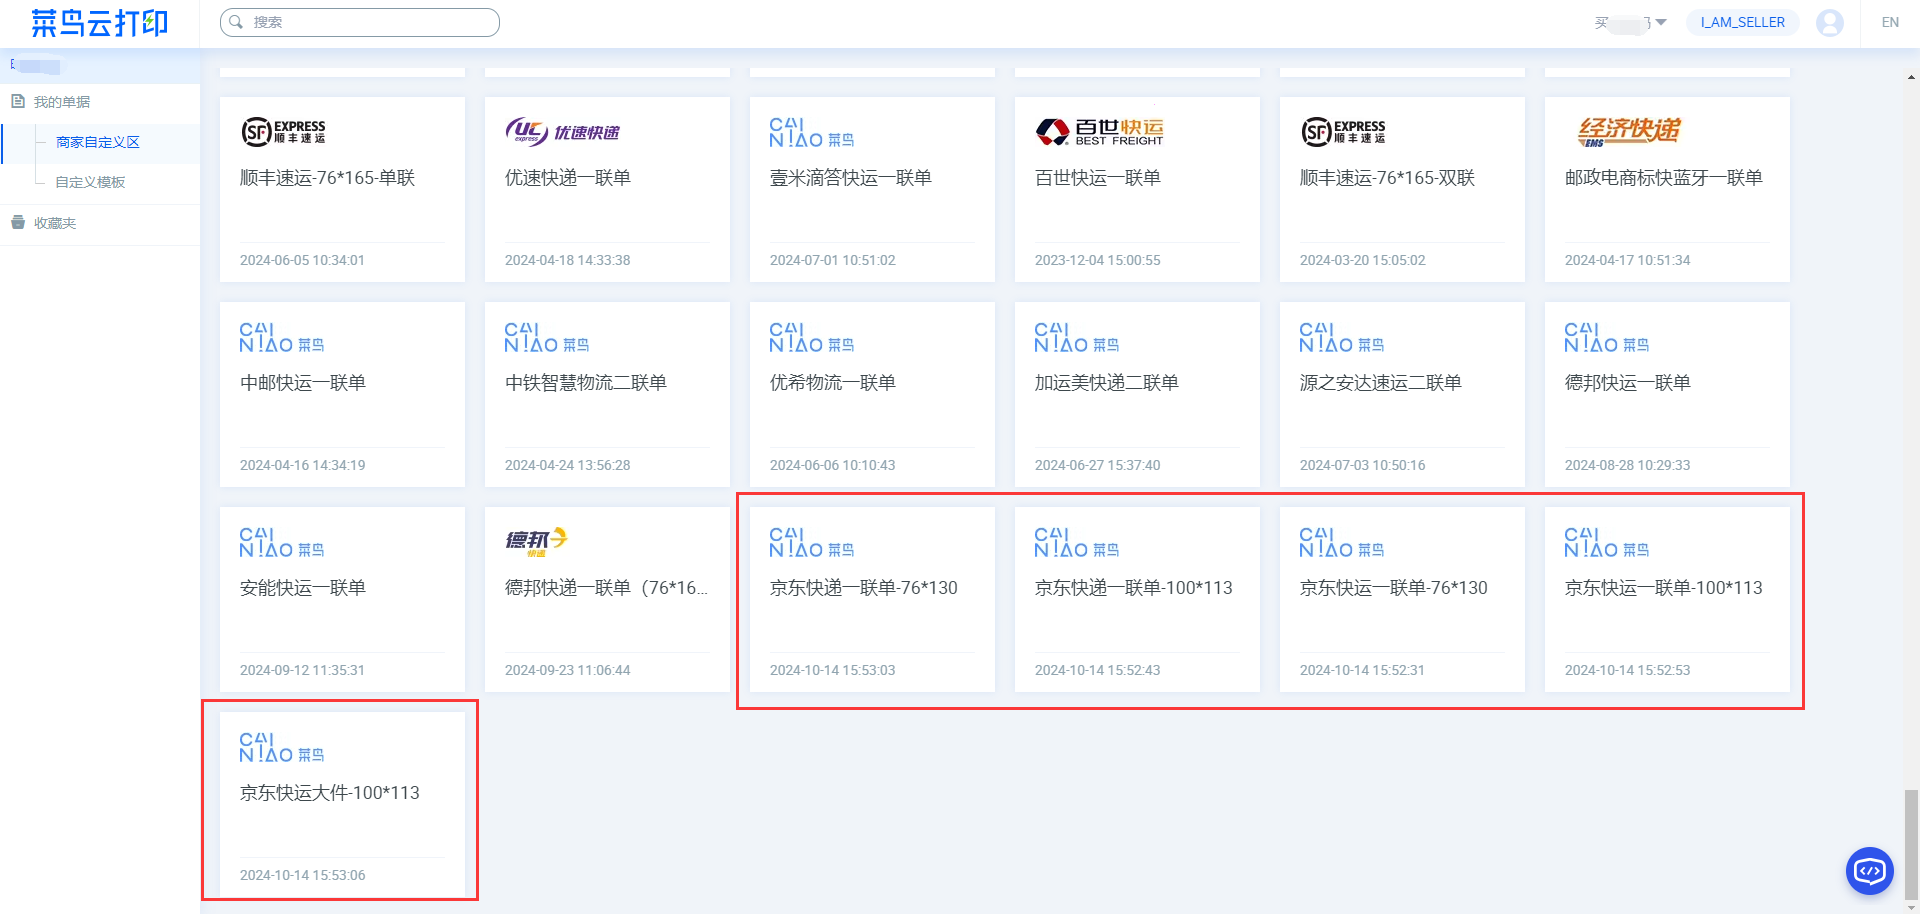The image size is (1920, 914).
Task: Click Cainiao logo on 京东快运 100*113 card
Action: click(1606, 543)
